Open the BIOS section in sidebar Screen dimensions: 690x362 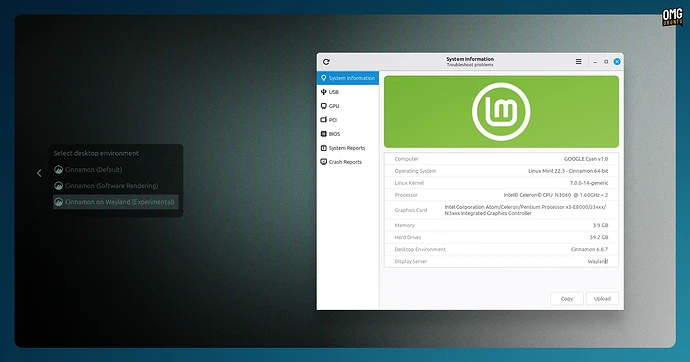(348, 134)
